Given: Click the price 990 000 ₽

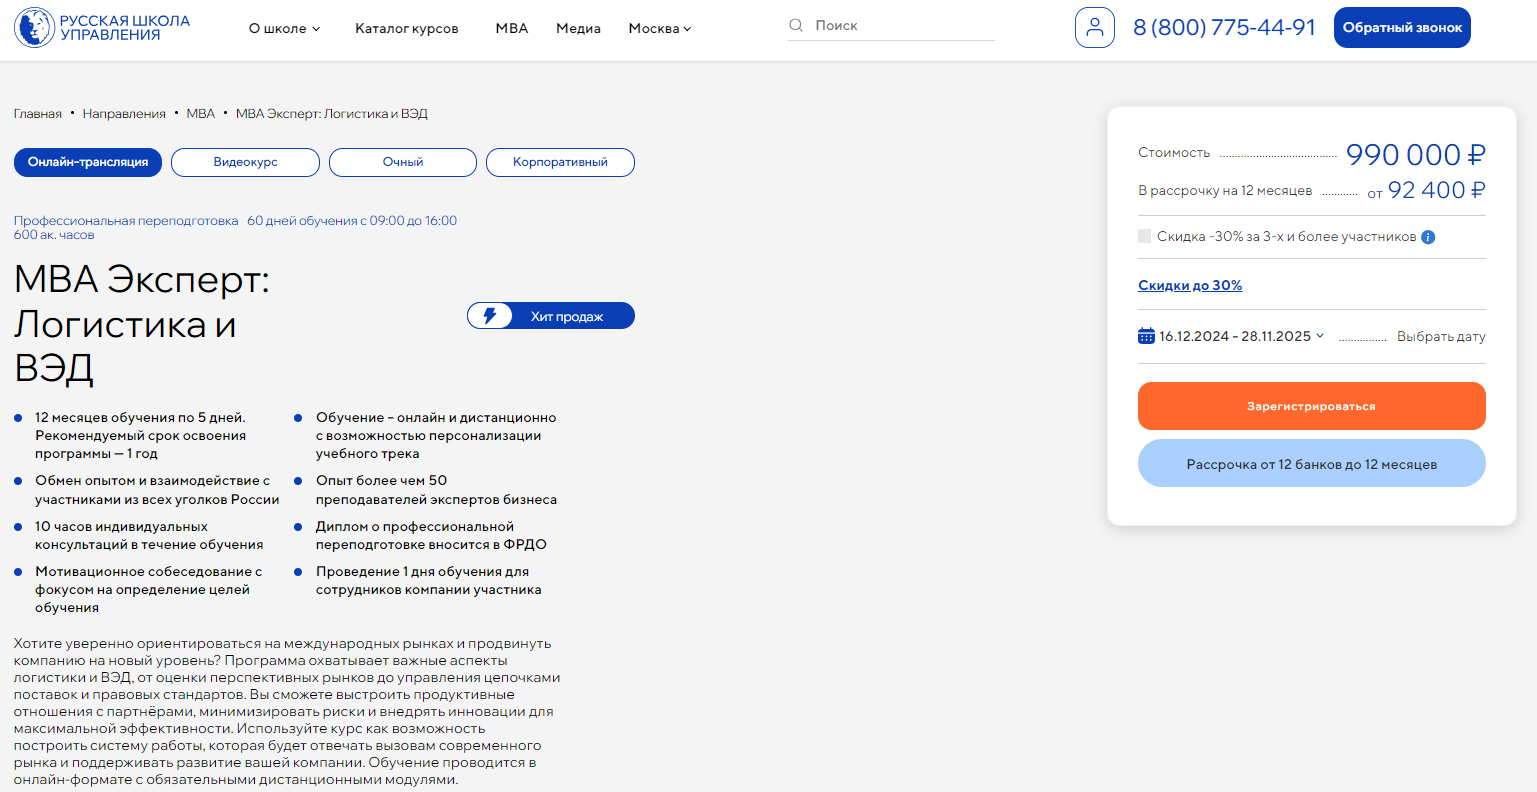Looking at the screenshot, I should coord(1415,154).
